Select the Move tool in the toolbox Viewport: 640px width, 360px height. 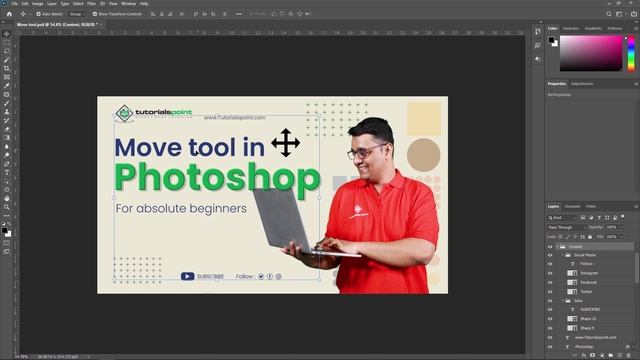(x=7, y=34)
